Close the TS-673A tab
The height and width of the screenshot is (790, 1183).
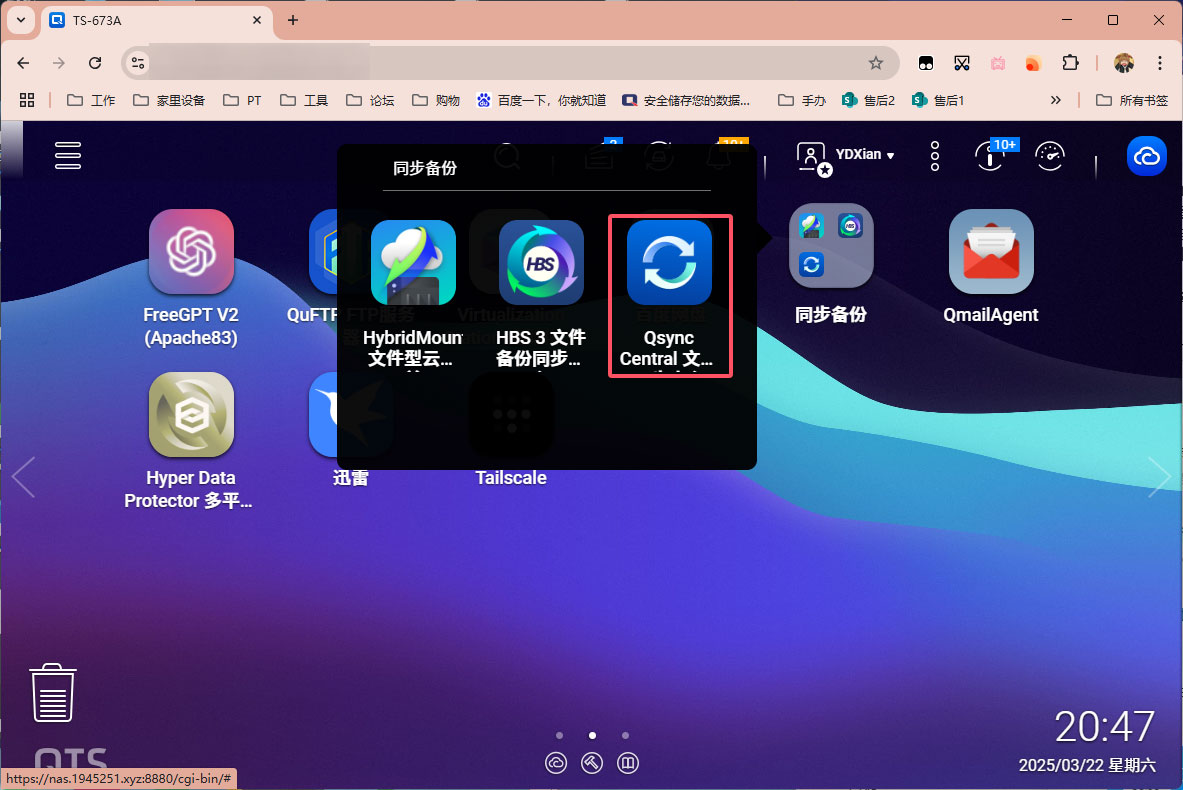[x=257, y=20]
